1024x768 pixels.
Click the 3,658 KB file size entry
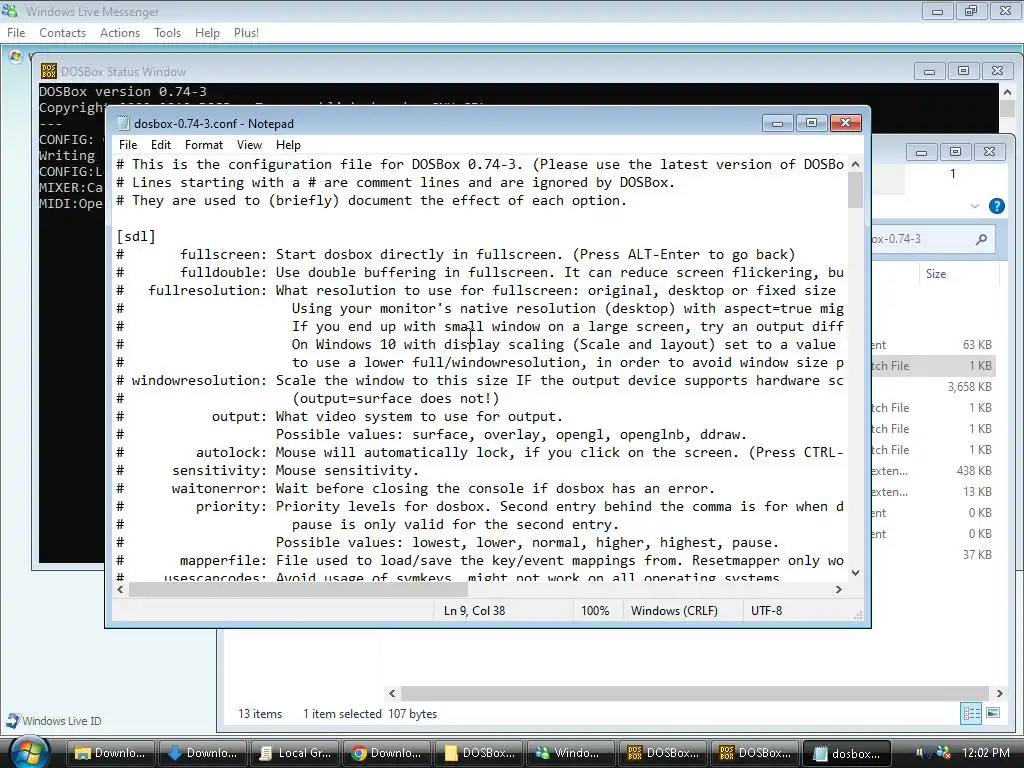pyautogui.click(x=970, y=387)
